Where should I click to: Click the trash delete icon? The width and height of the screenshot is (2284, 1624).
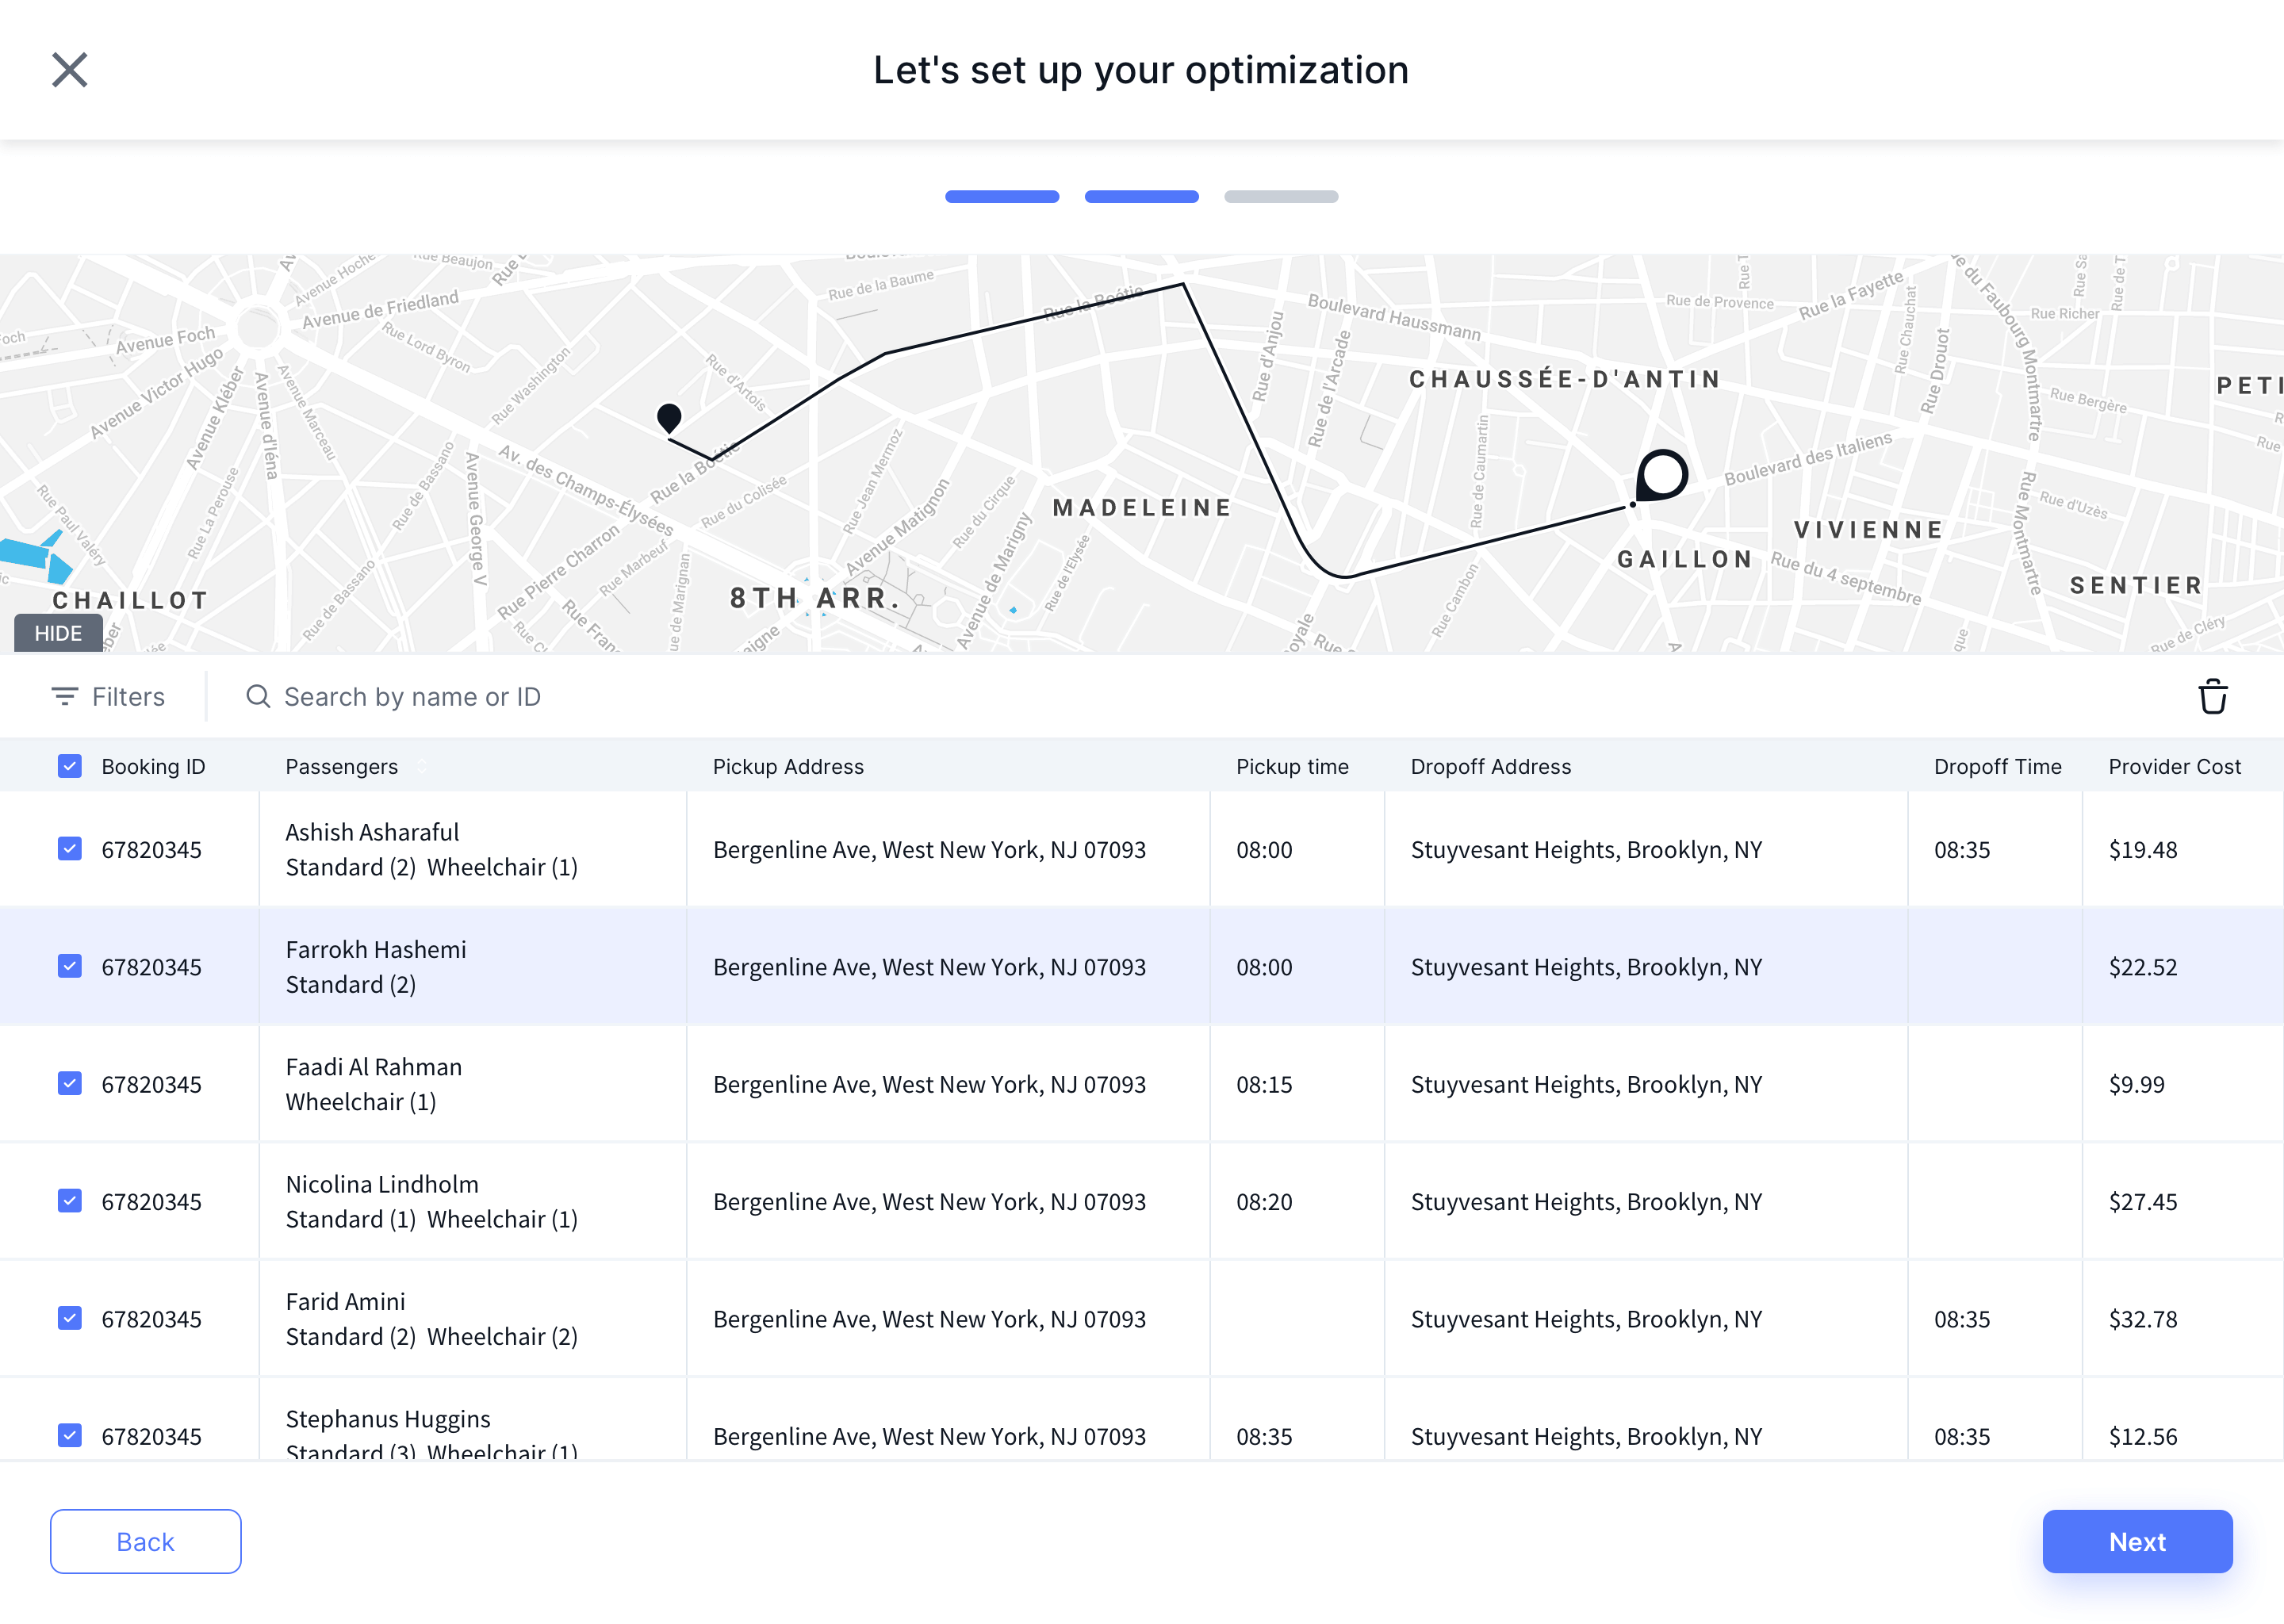(2212, 697)
